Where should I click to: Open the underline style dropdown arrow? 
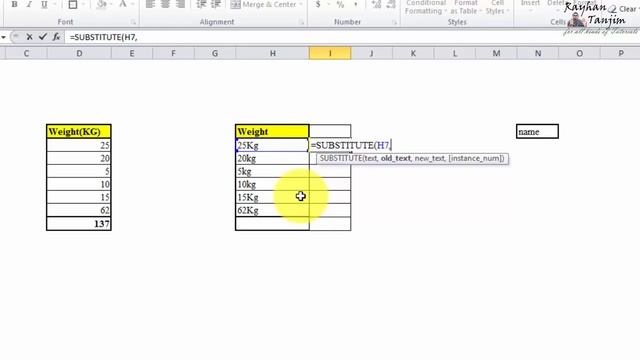coord(55,5)
